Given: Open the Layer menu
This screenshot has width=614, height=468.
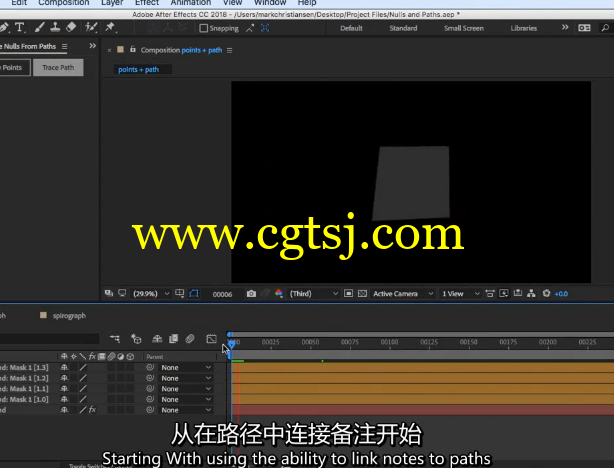Looking at the screenshot, I should pyautogui.click(x=112, y=3).
